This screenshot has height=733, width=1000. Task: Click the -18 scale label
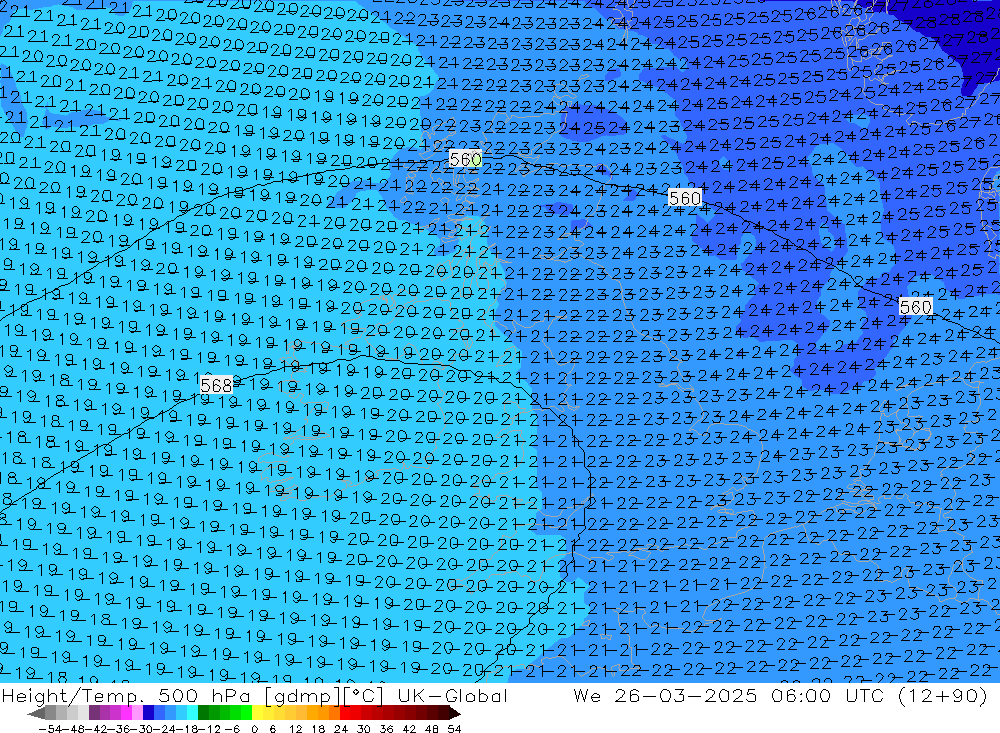pos(187,729)
